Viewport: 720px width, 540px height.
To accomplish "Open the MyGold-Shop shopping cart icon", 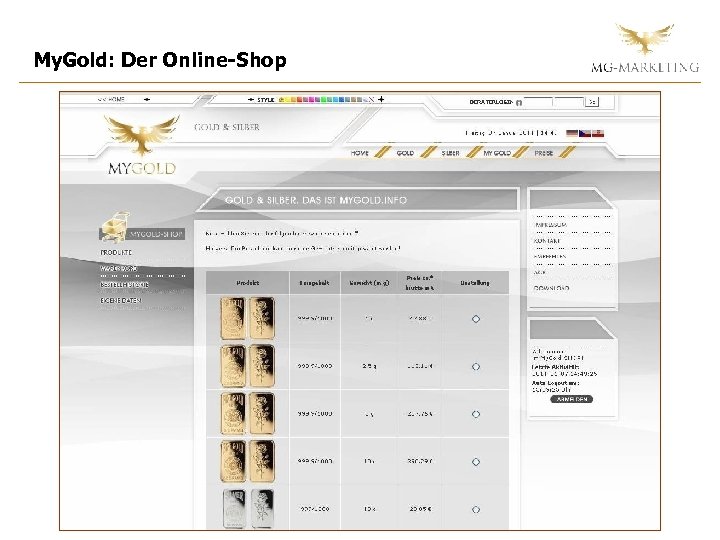I will tap(114, 226).
